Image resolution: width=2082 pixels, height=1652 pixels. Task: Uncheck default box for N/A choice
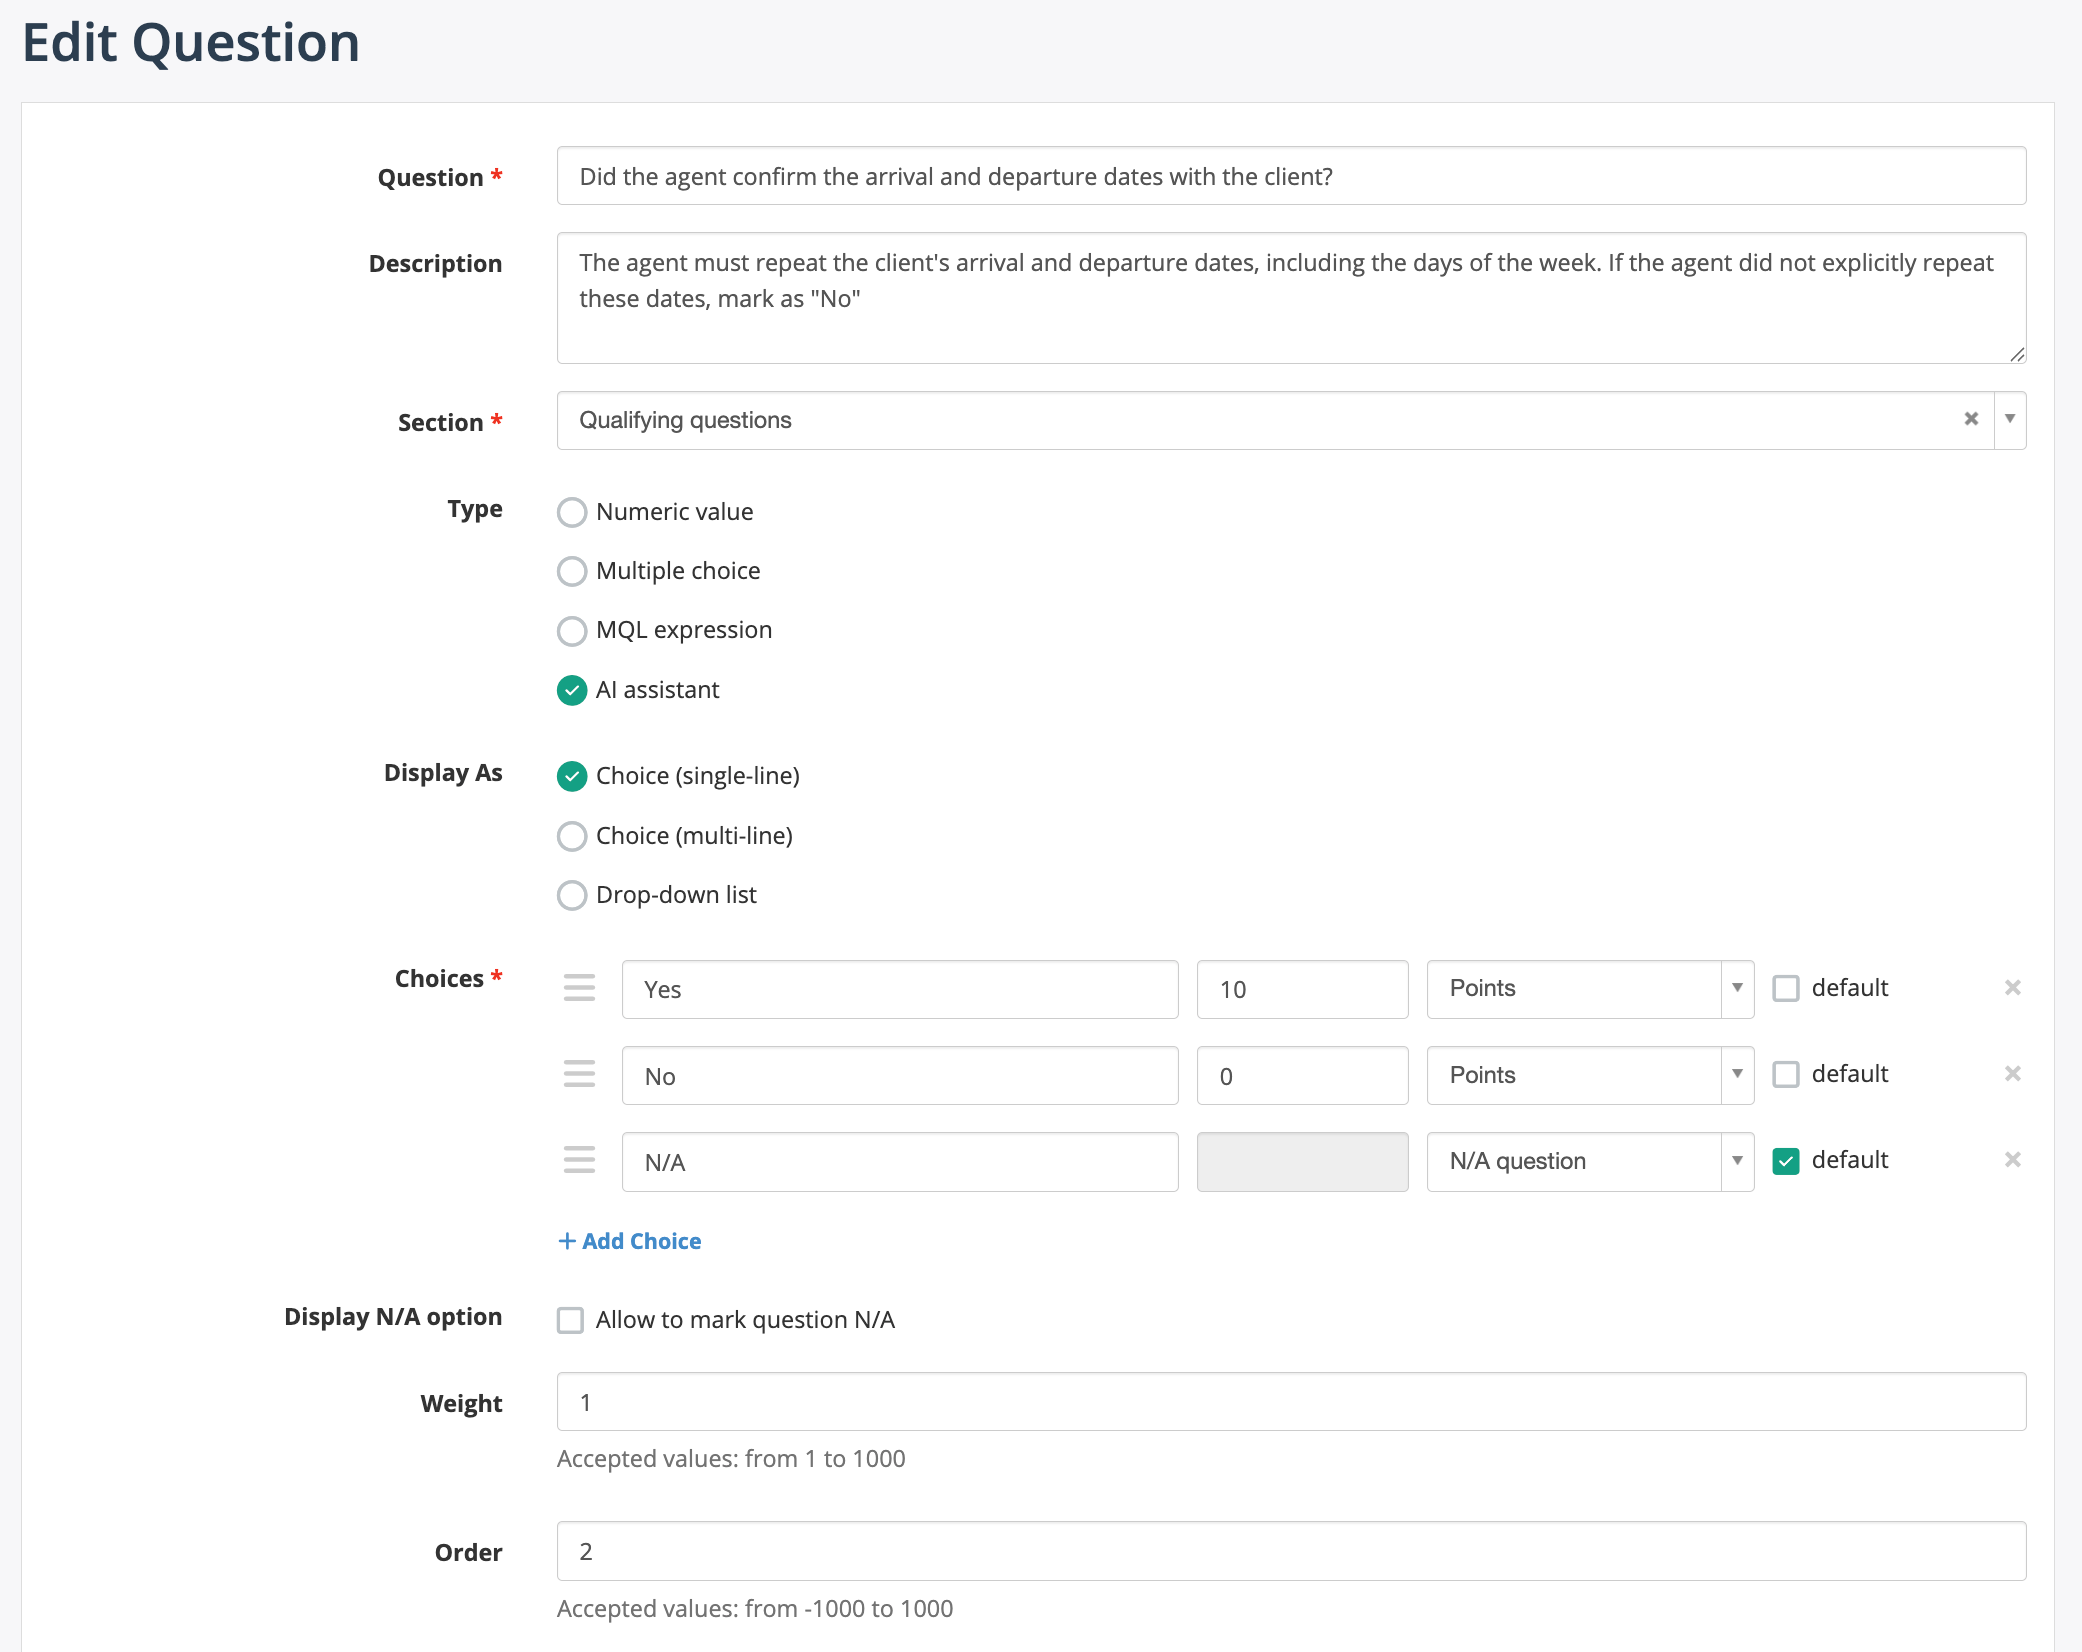coord(1786,1160)
